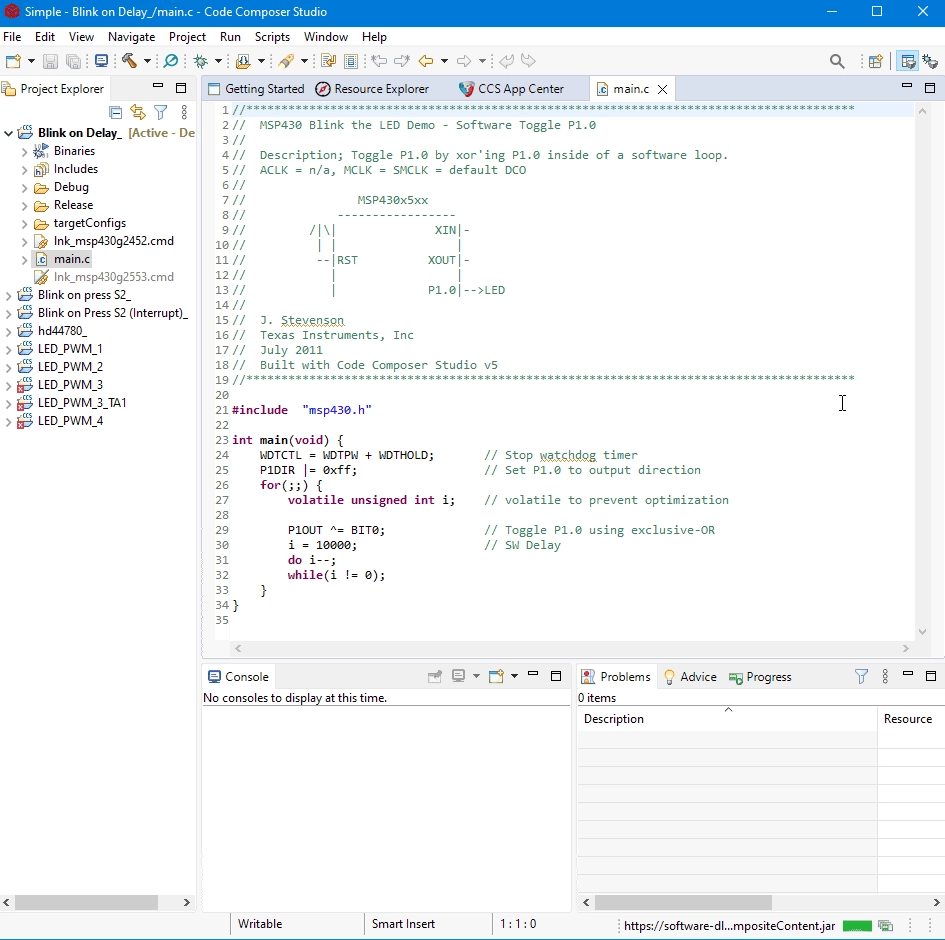This screenshot has height=940, width=945.
Task: Open the New wizard dropdown arrow
Action: click(31, 61)
